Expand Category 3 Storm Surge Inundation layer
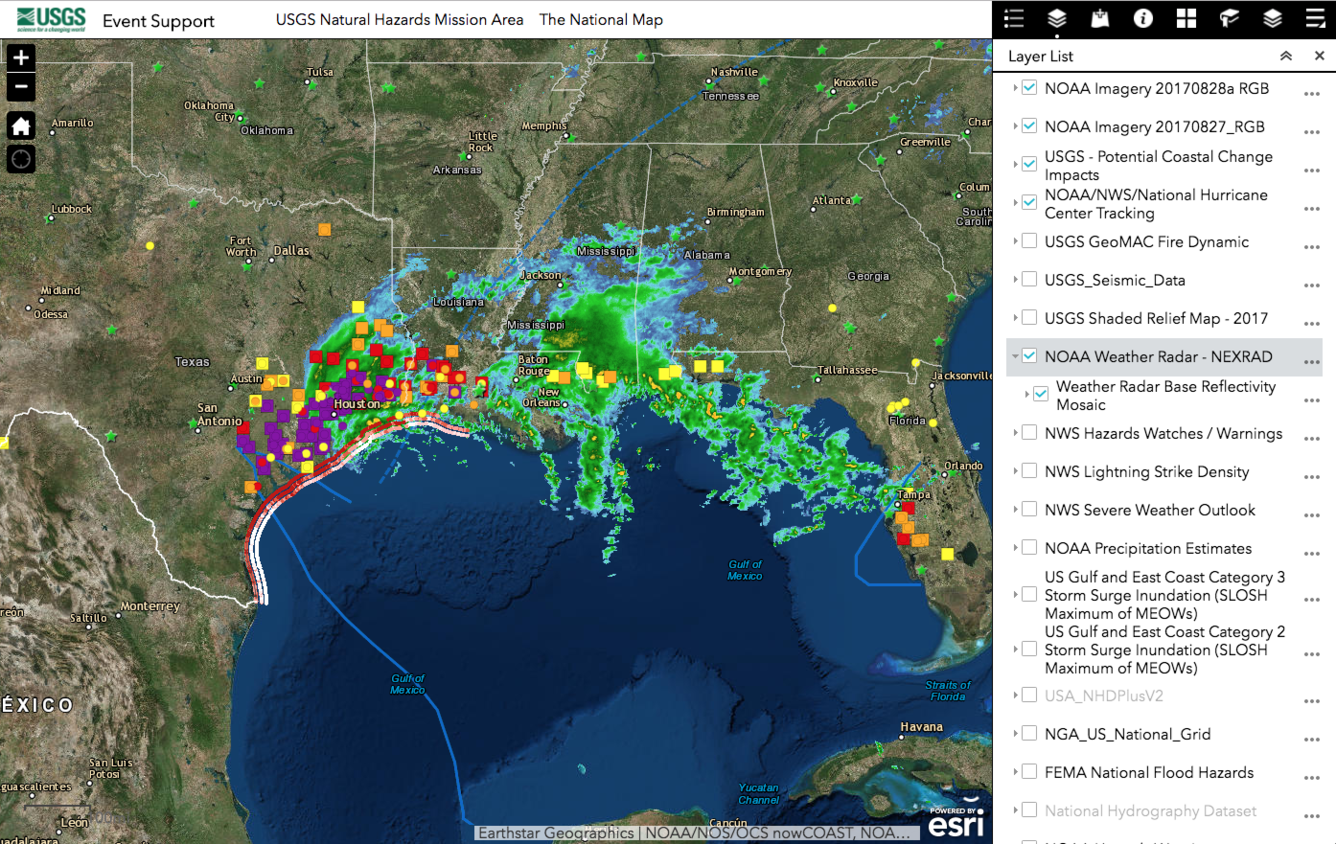The image size is (1336, 844). coord(1015,594)
